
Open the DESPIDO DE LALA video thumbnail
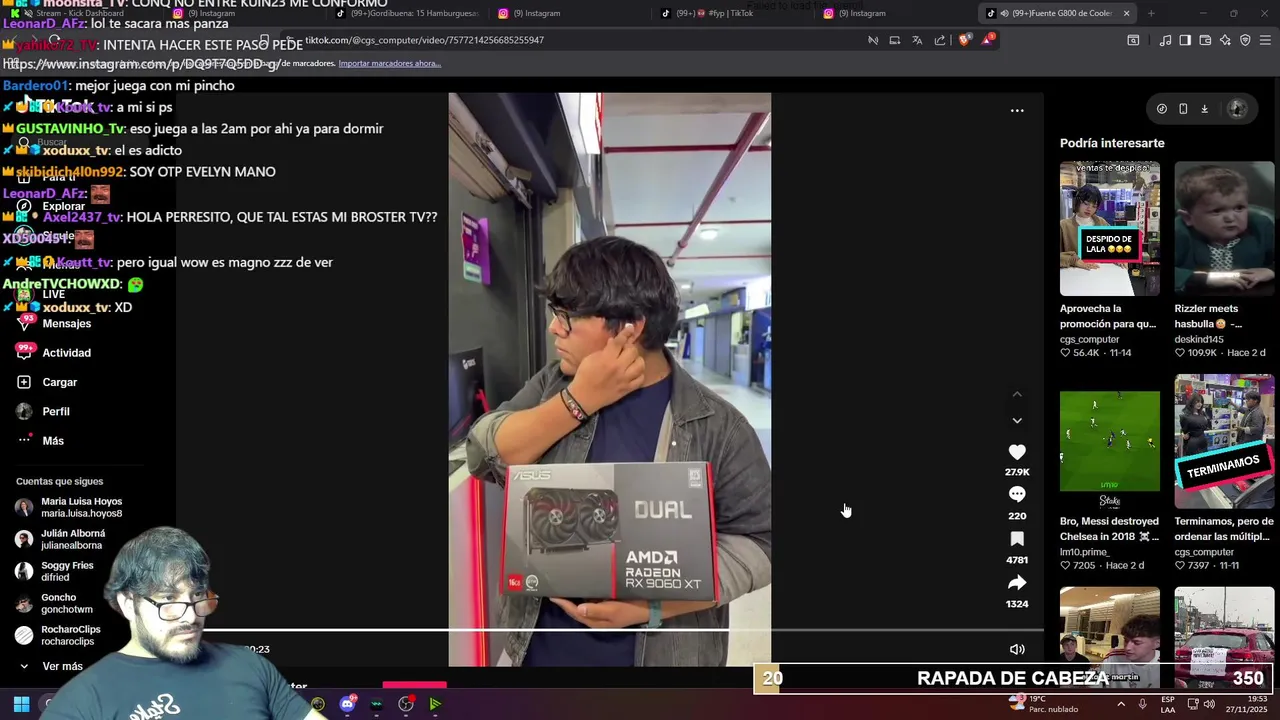1110,228
